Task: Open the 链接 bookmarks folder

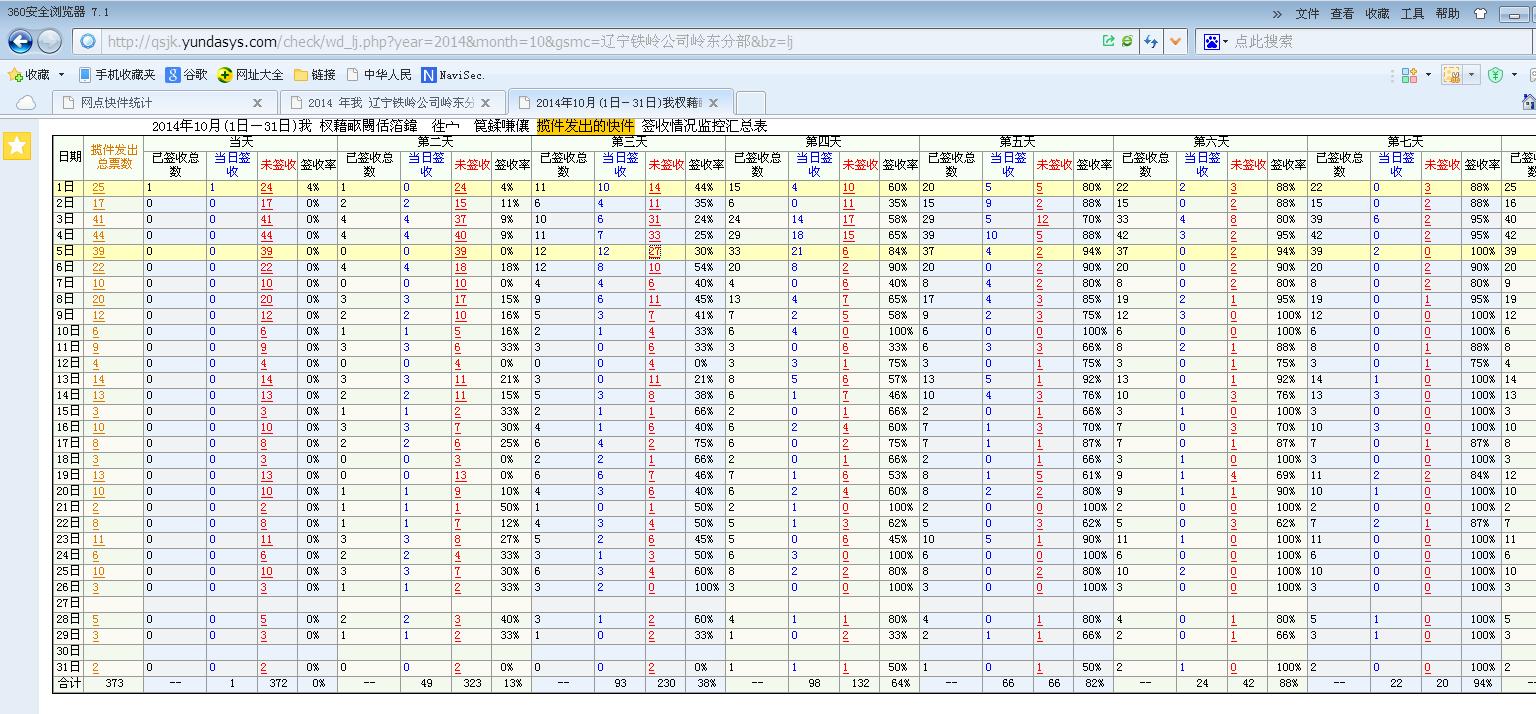Action: click(x=315, y=75)
